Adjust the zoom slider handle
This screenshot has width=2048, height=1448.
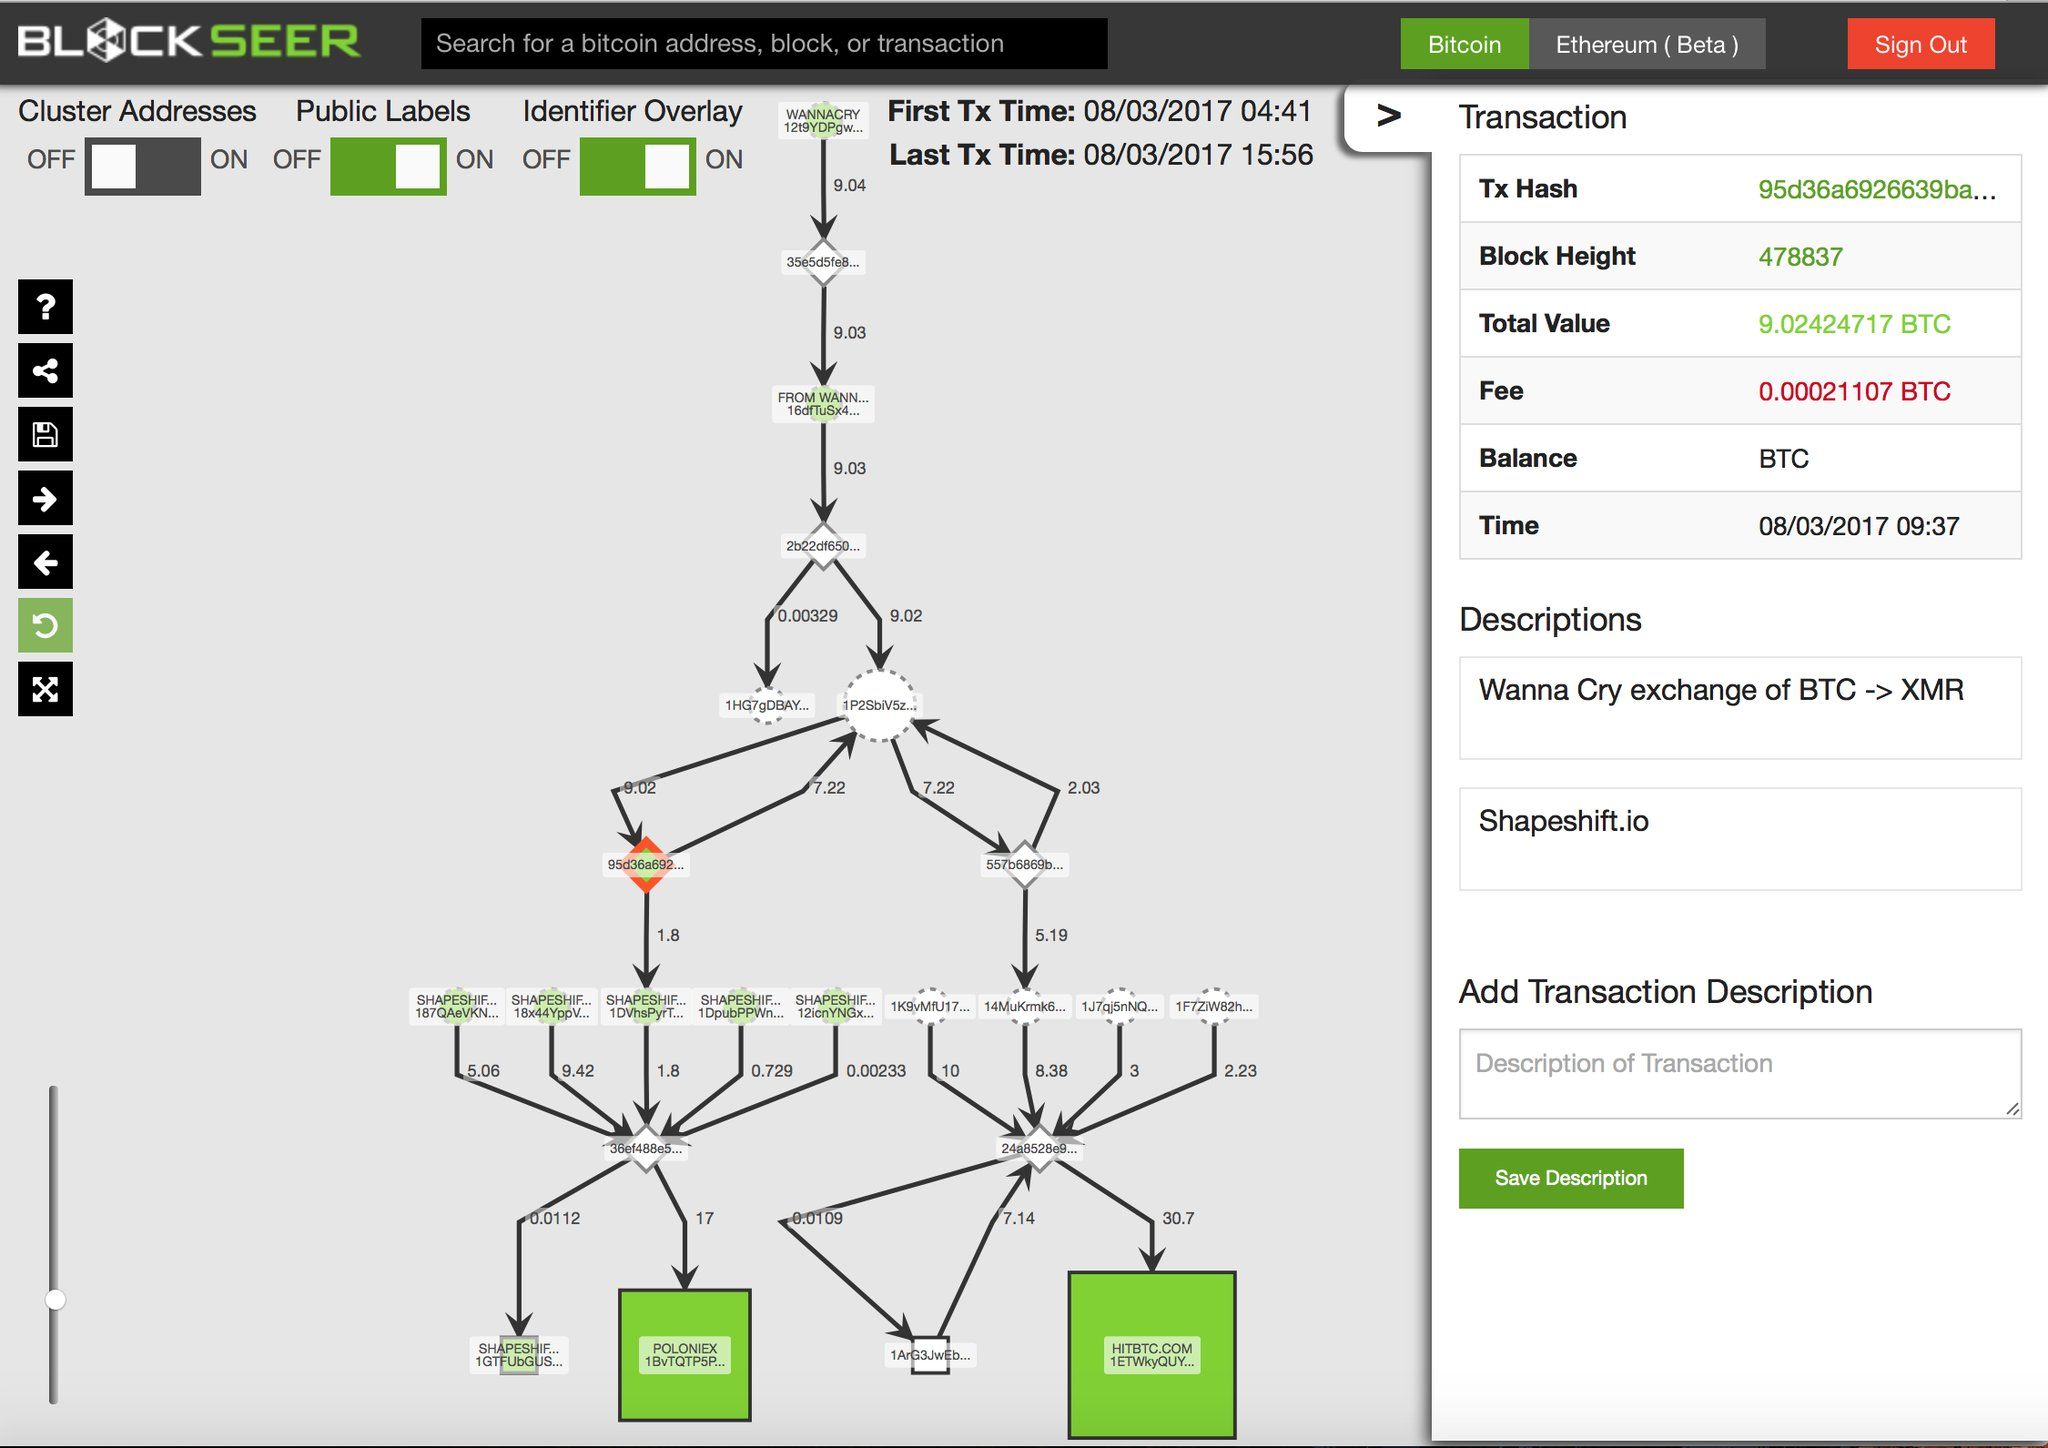point(55,1299)
